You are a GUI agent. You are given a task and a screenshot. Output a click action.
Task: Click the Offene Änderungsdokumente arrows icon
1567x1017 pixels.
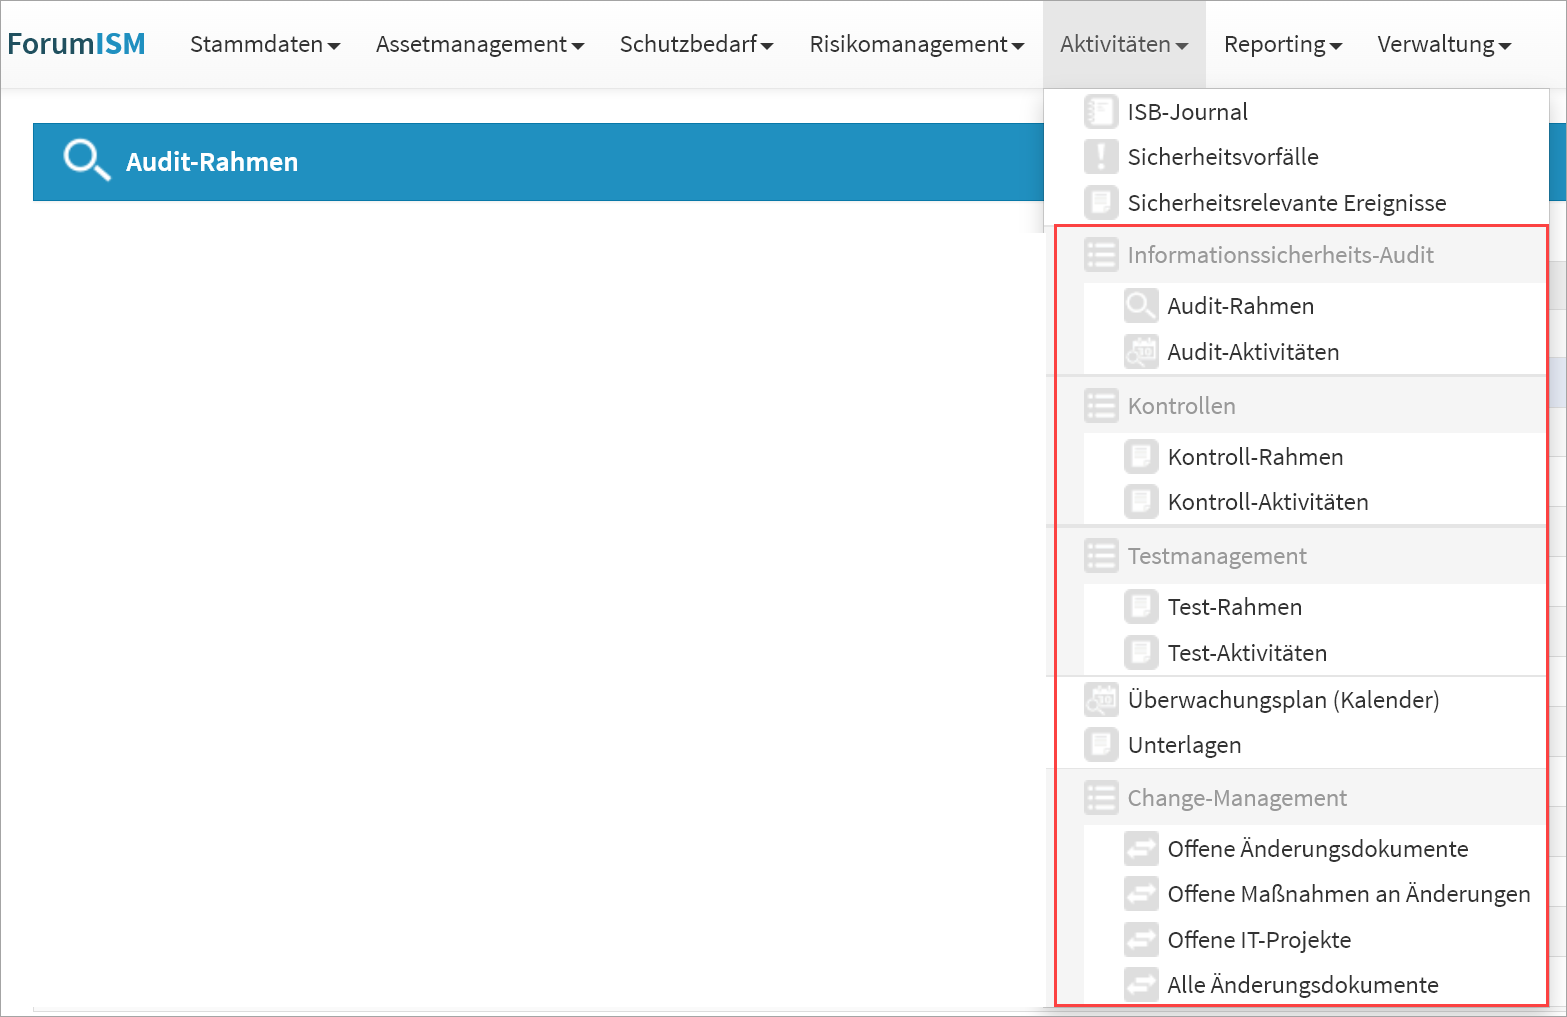[x=1140, y=849]
